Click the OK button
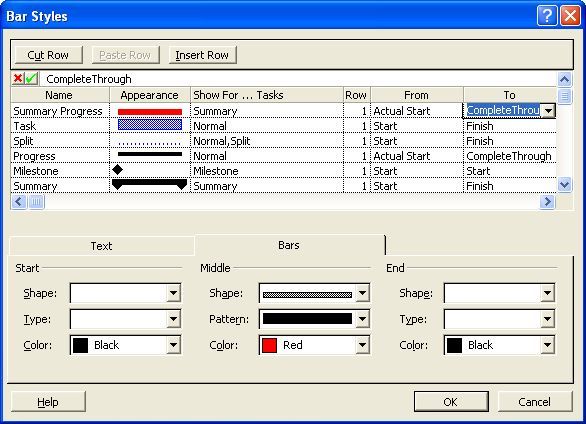This screenshot has width=586, height=424. point(451,402)
